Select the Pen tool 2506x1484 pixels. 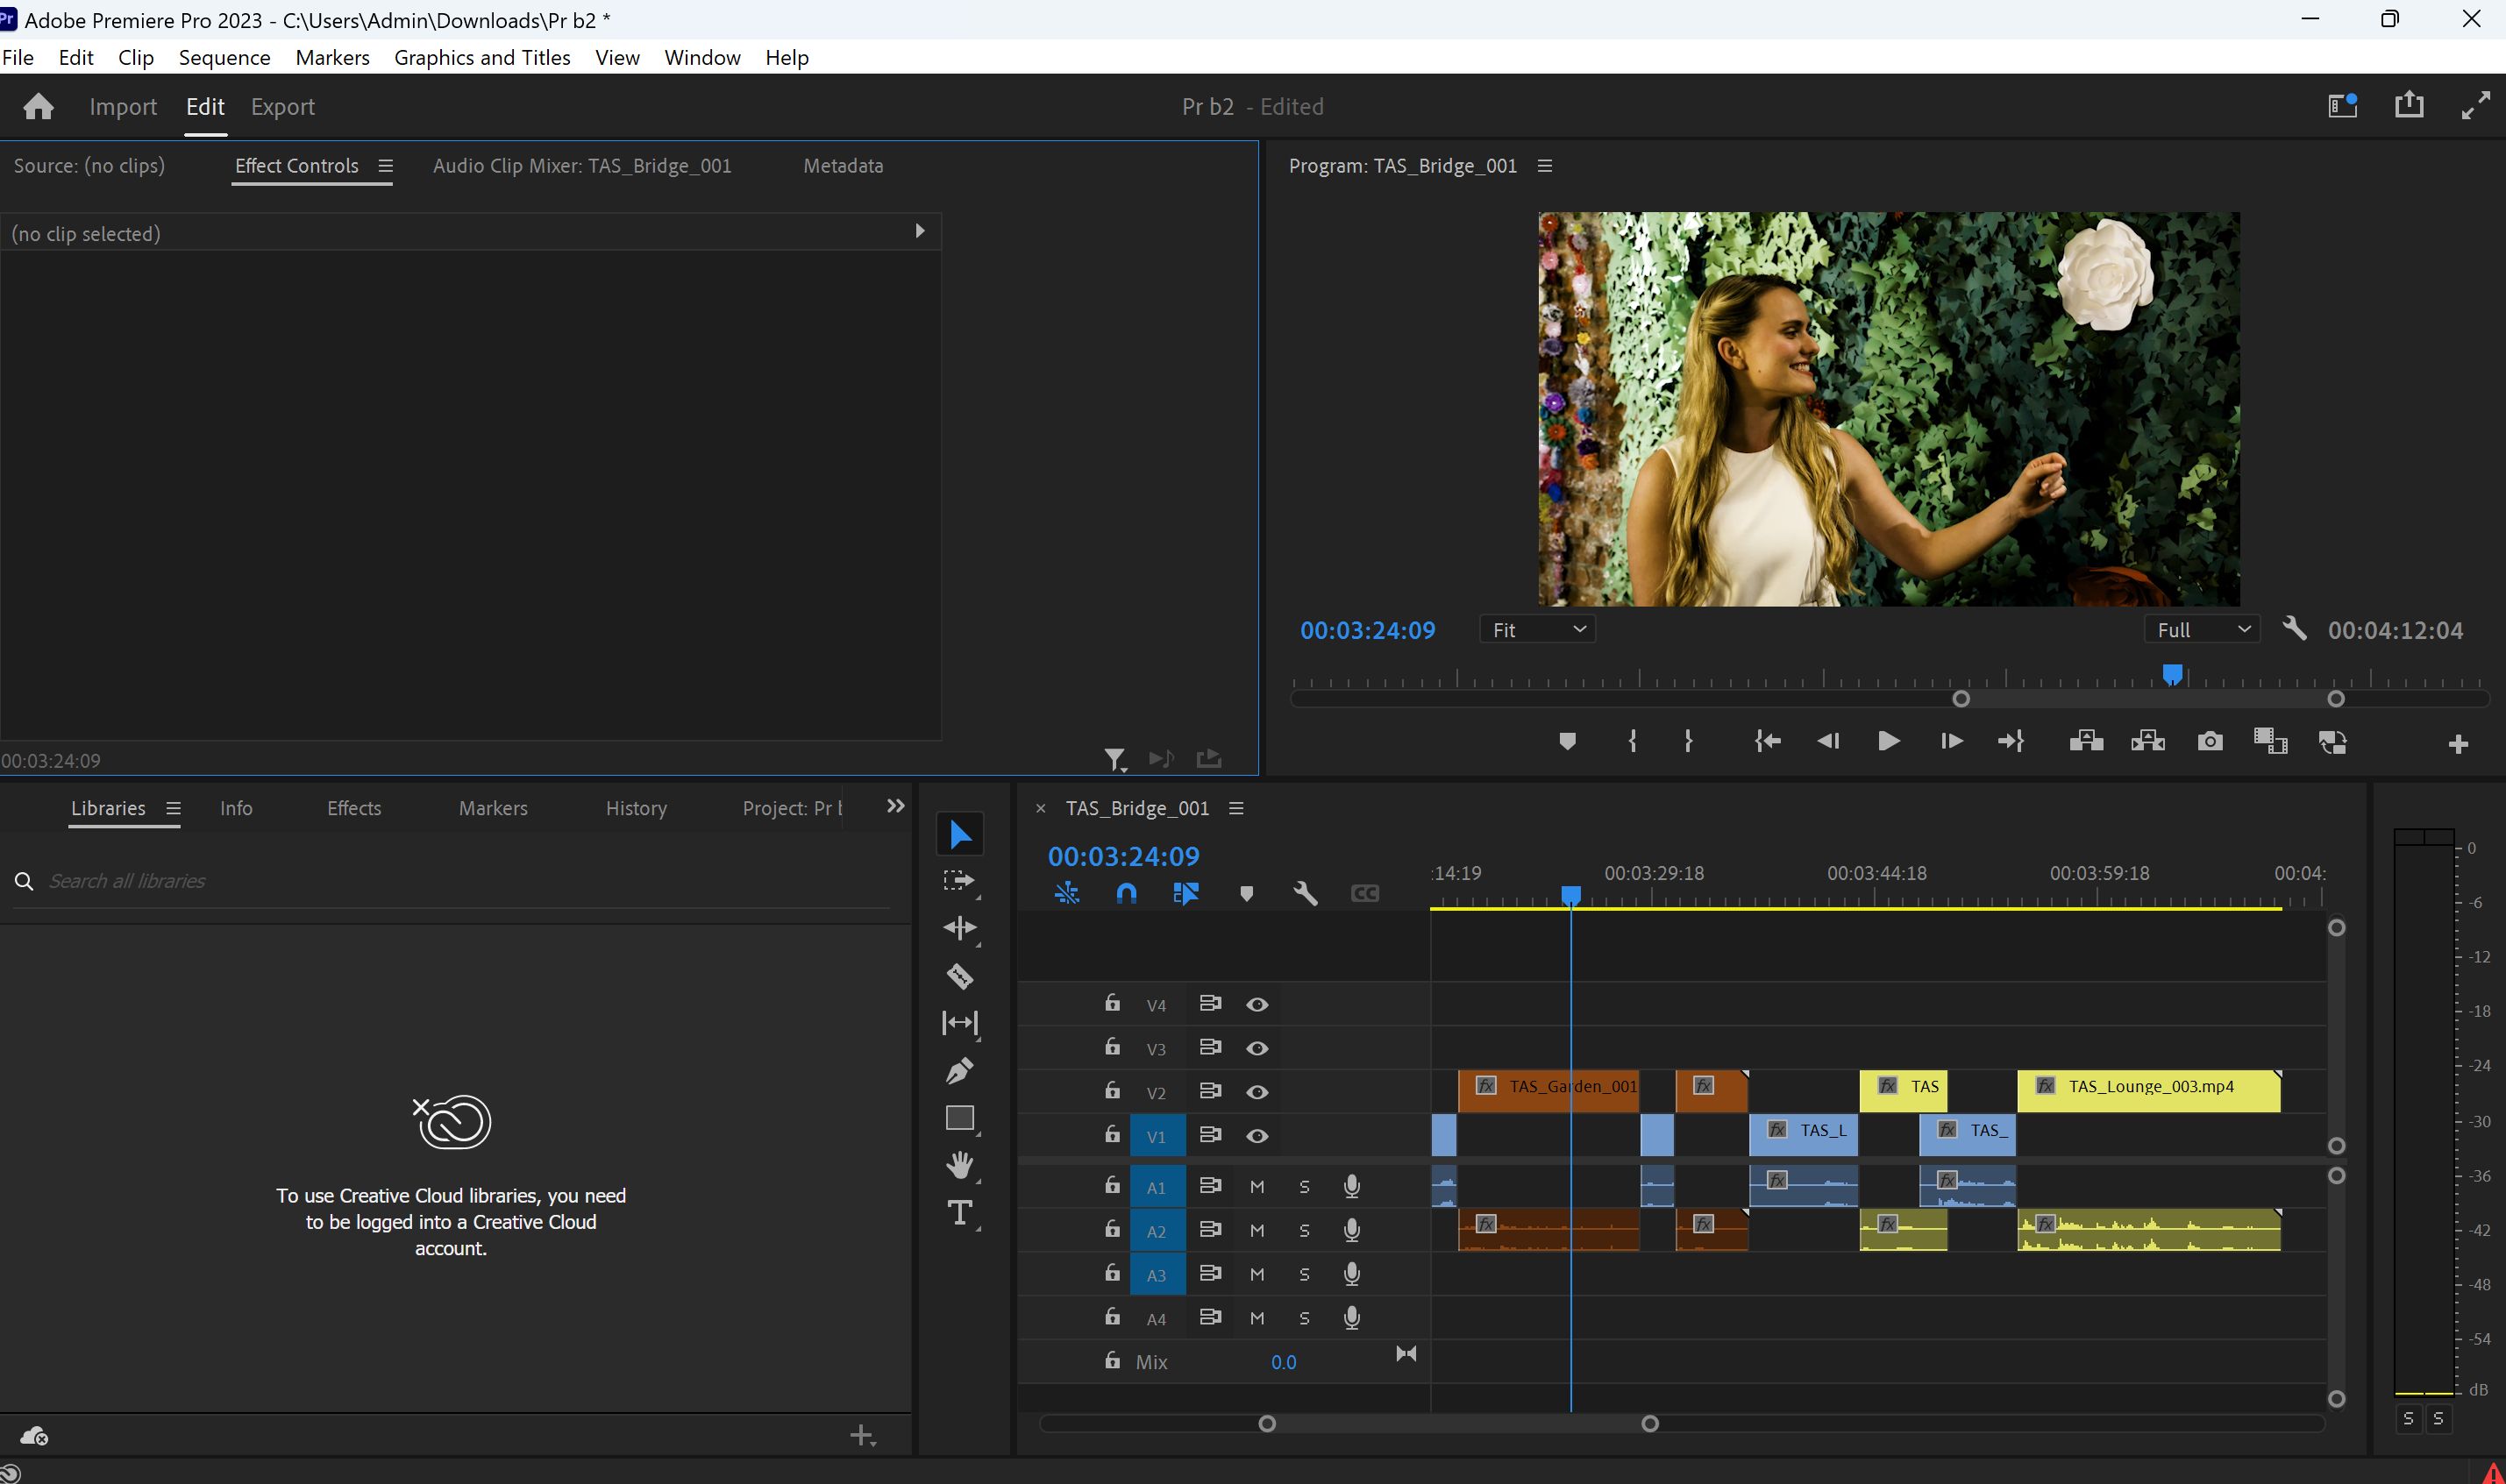coord(959,1071)
